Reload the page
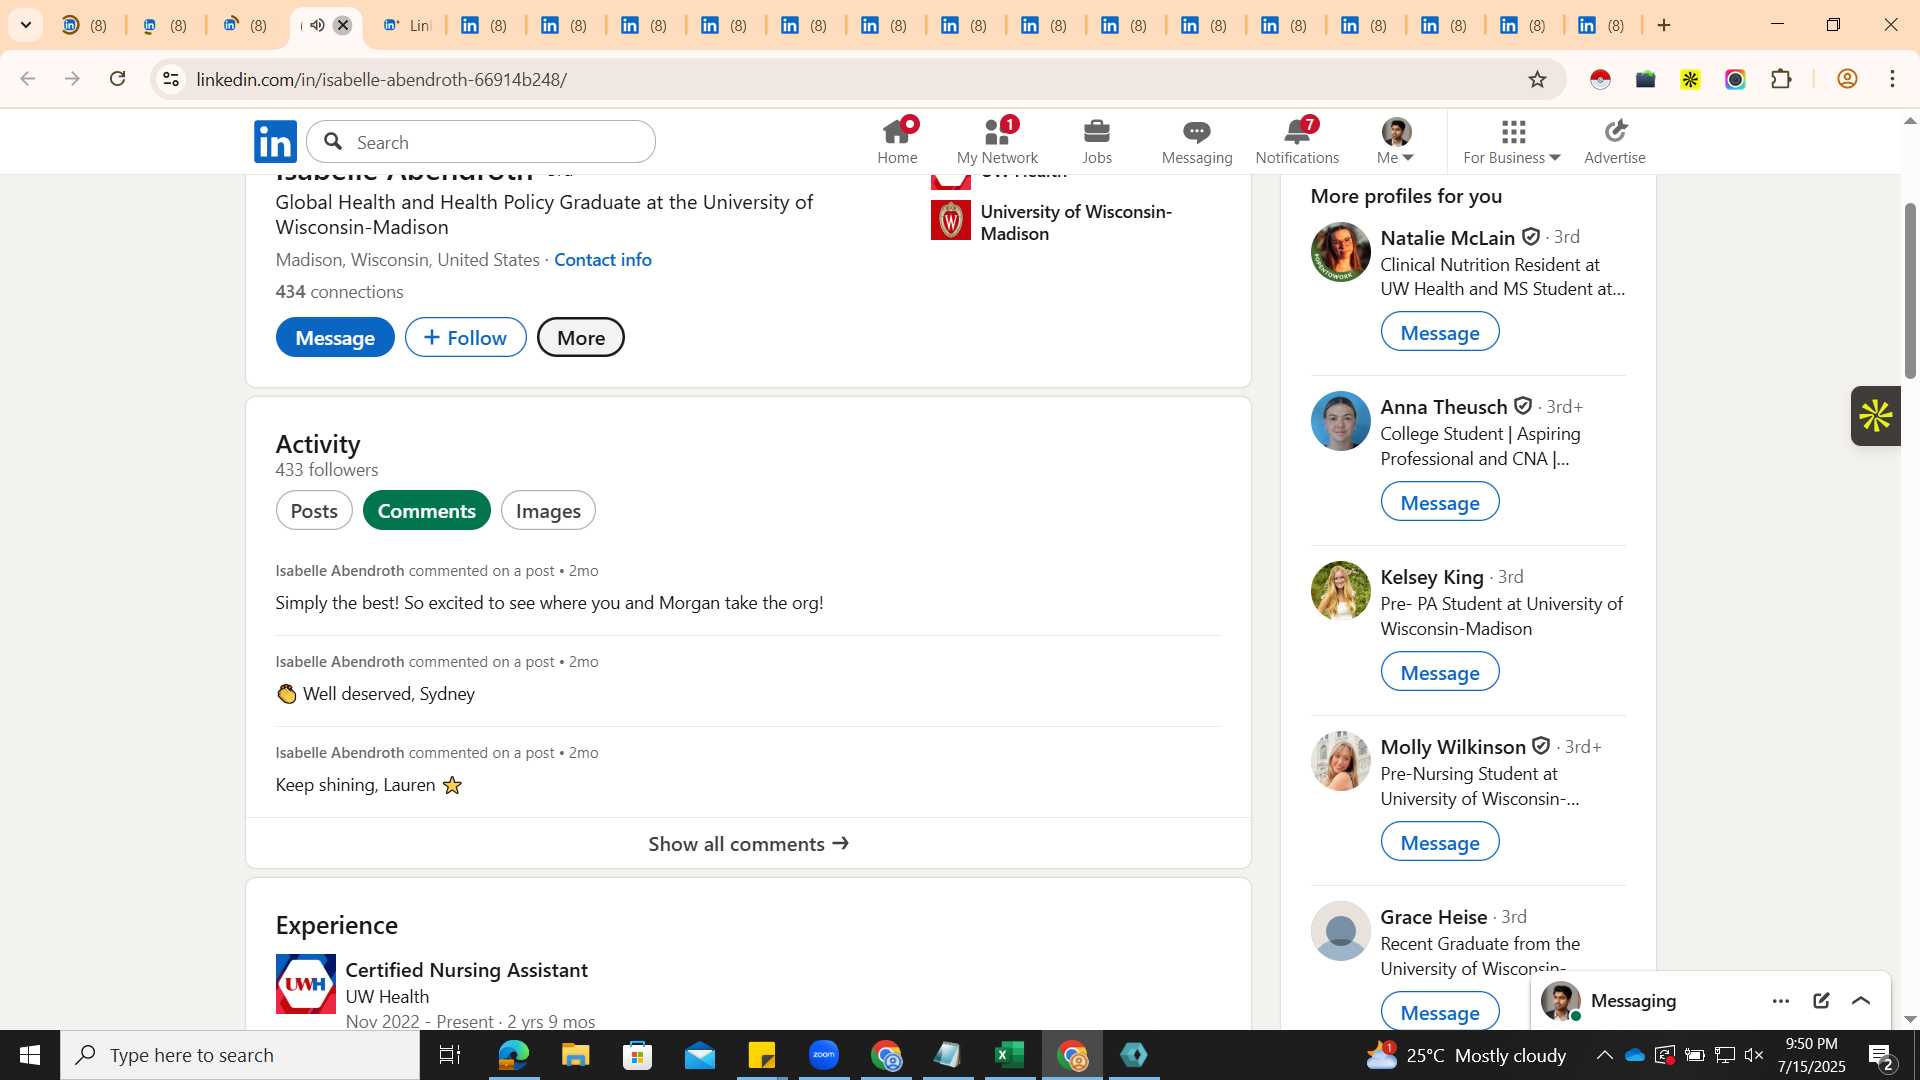Screen dimensions: 1920x1080 [x=118, y=79]
